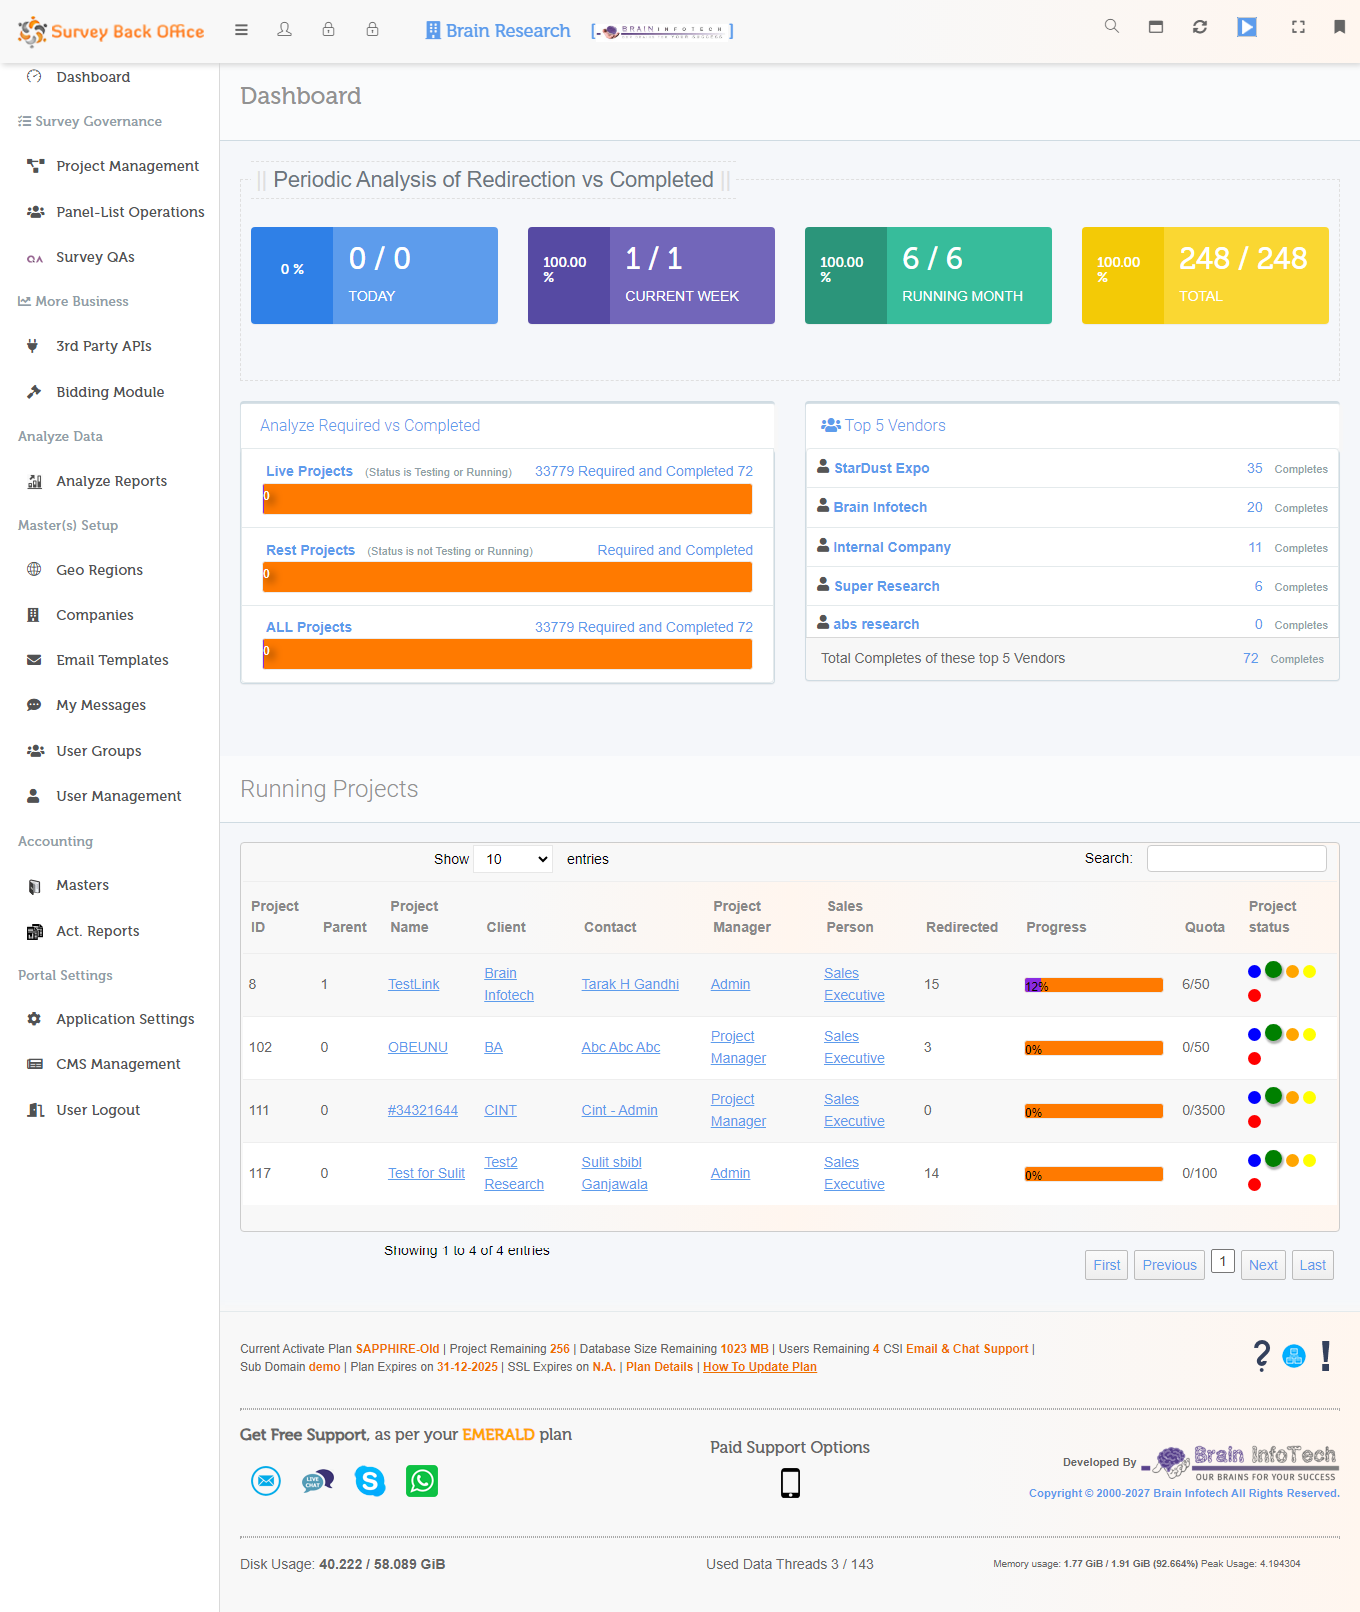Click the search magnifier icon in header

(1111, 26)
